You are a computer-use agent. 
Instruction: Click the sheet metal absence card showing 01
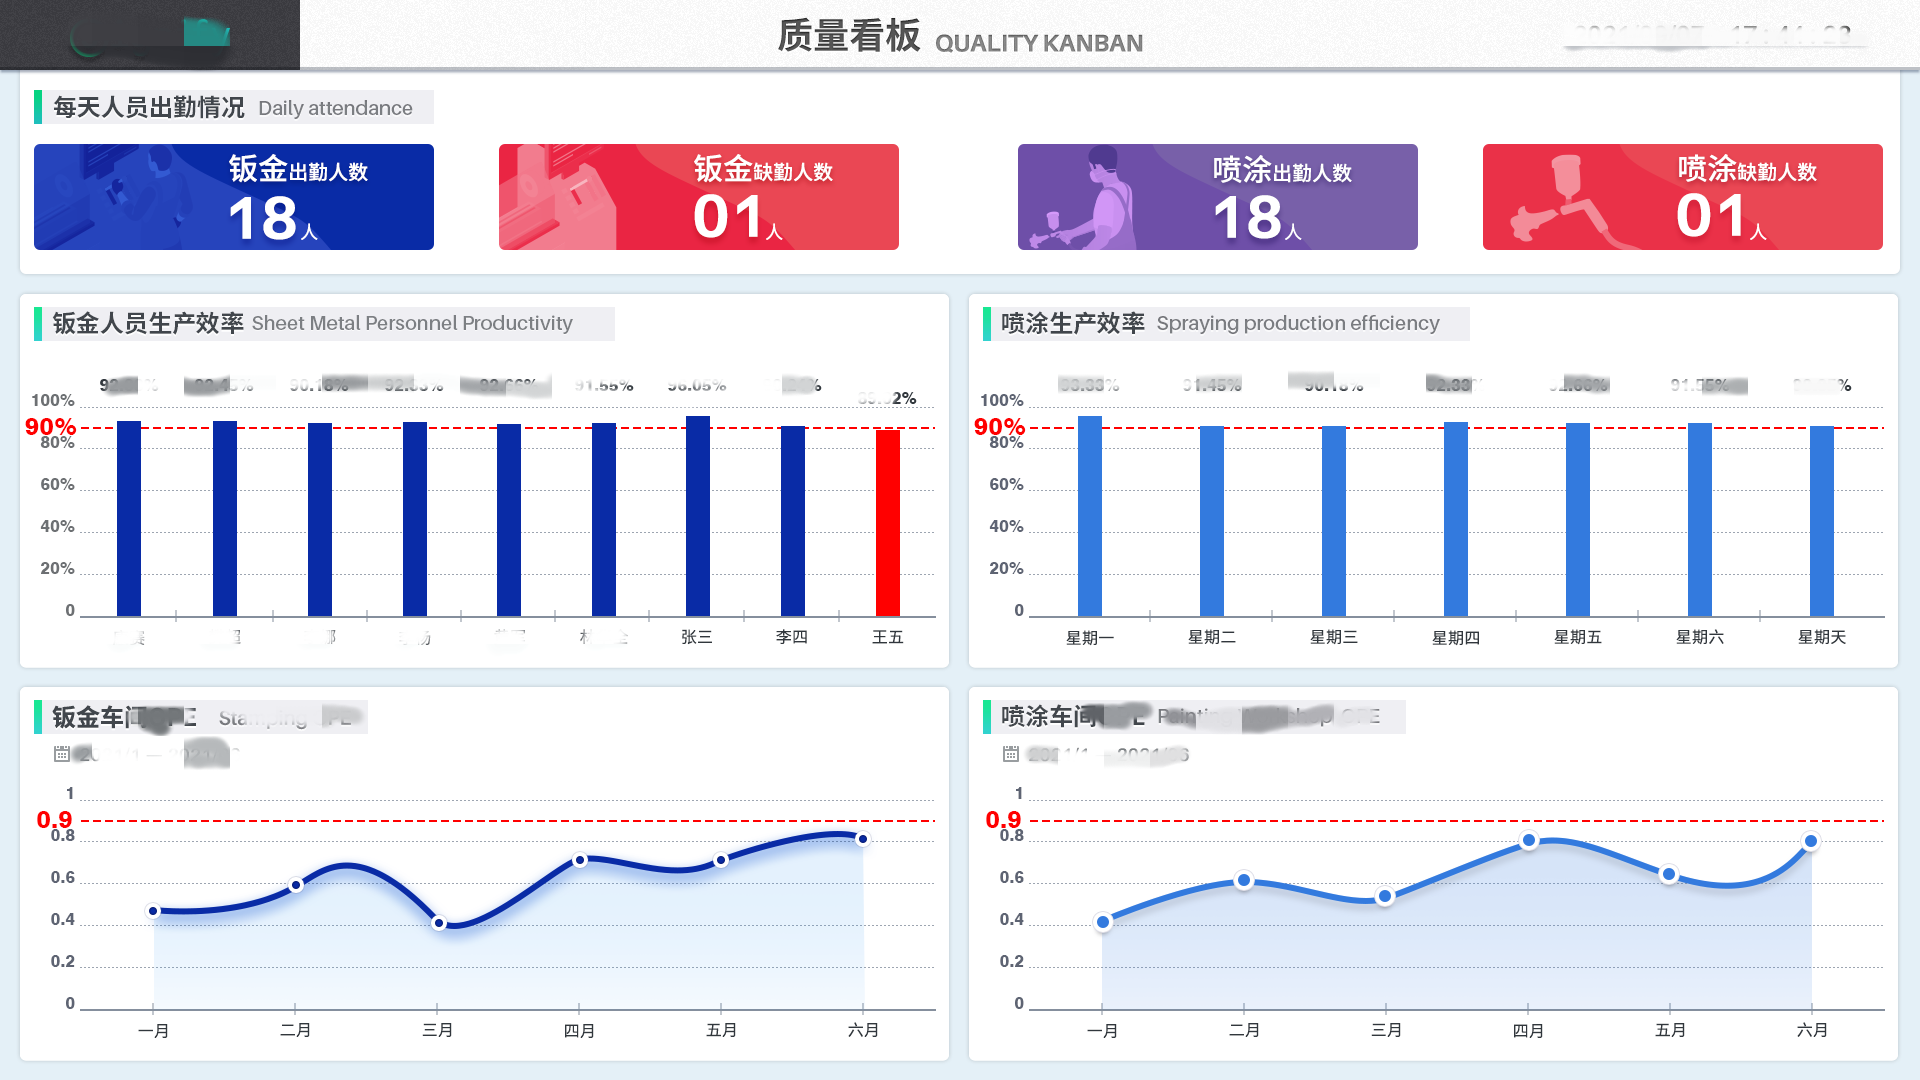(x=699, y=197)
